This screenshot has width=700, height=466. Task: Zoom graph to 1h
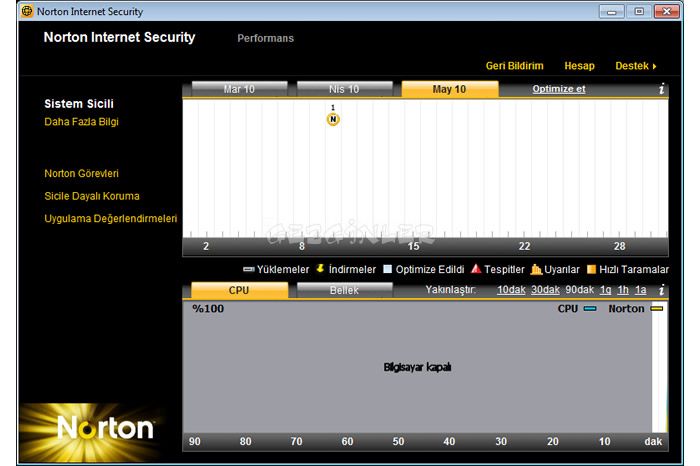[x=623, y=290]
